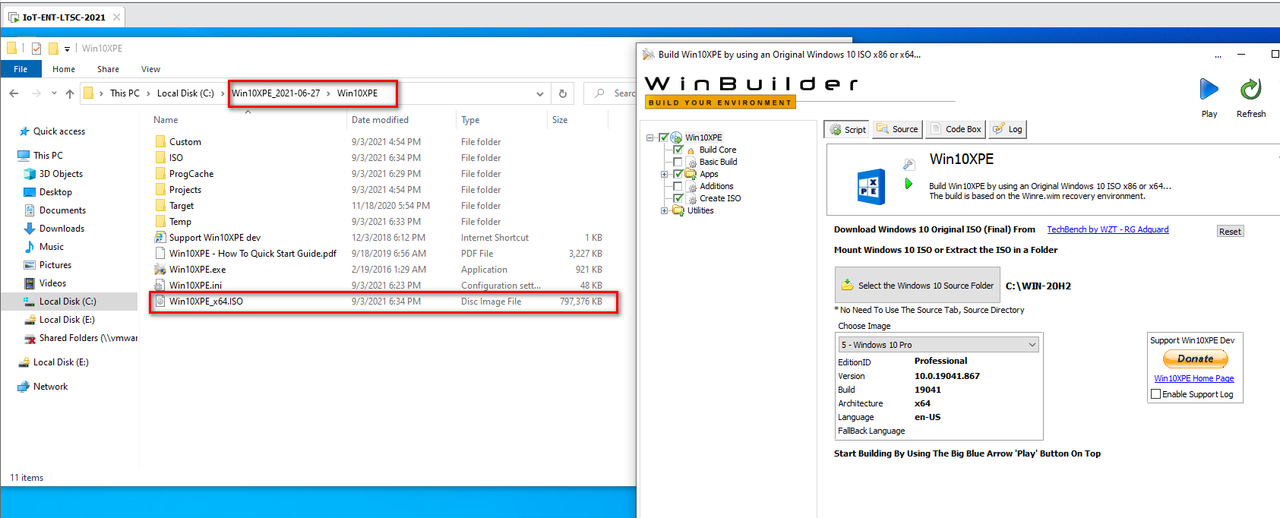Open the File menu in Explorer

coord(20,69)
